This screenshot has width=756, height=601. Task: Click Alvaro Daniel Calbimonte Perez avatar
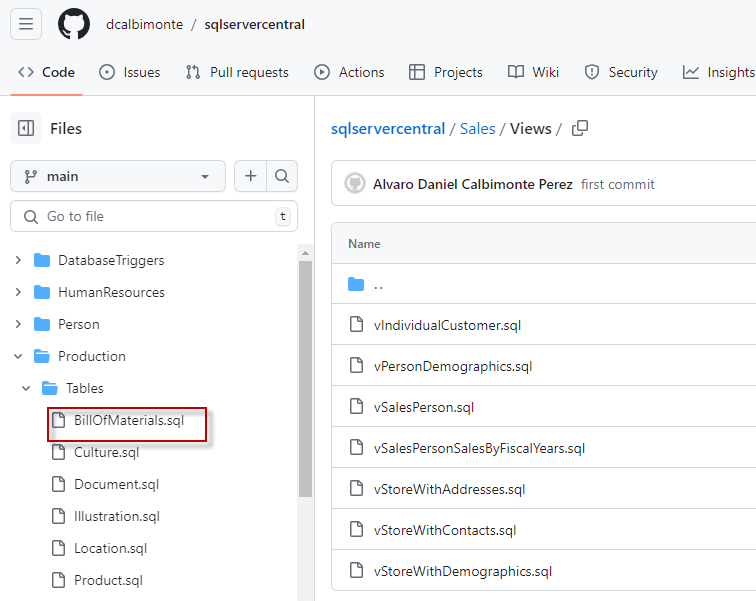click(x=354, y=184)
